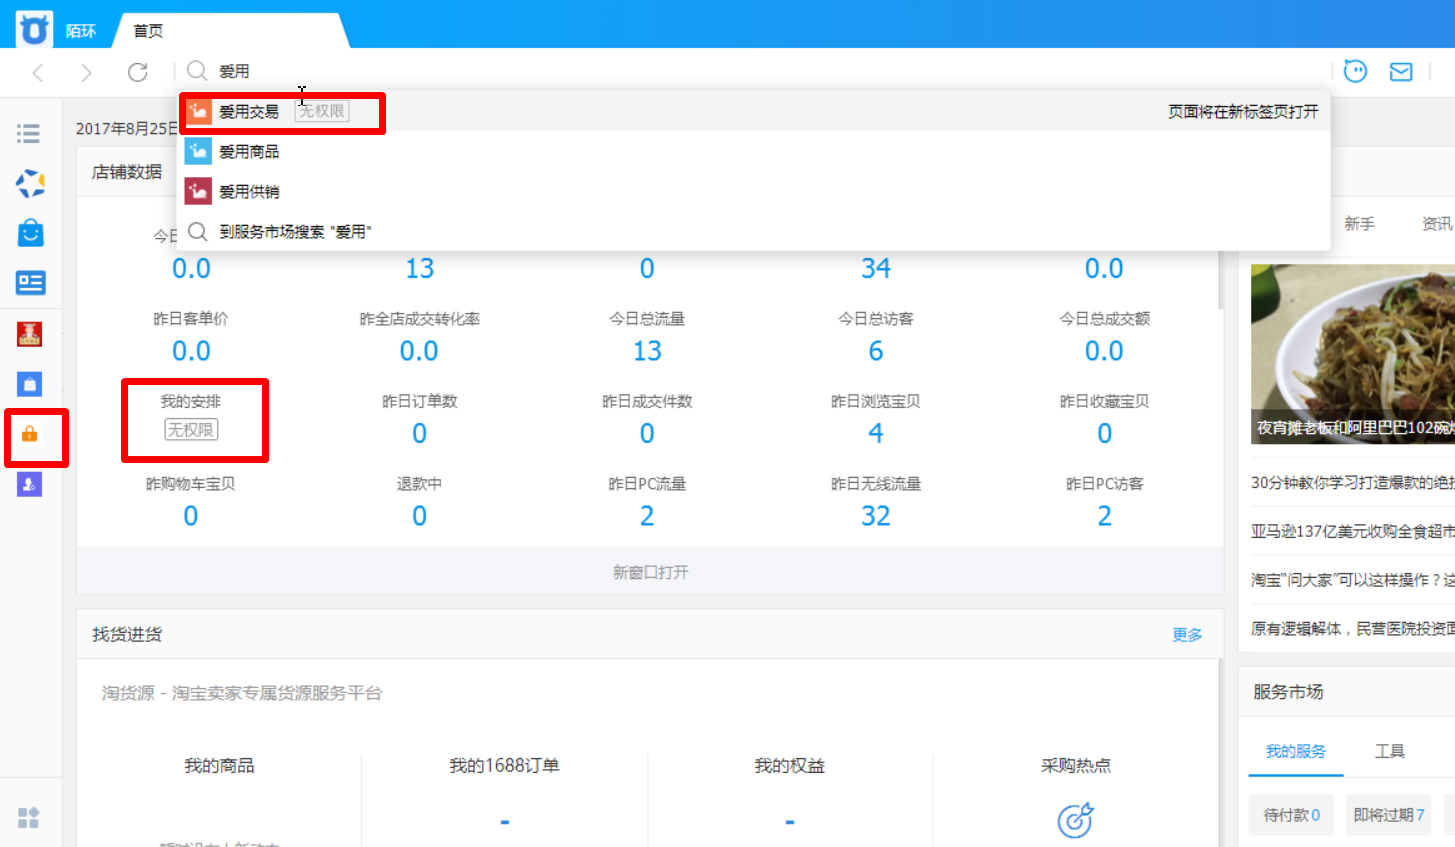Open the app grid icon at sidebar bottom
Image resolution: width=1455 pixels, height=847 pixels.
29,817
